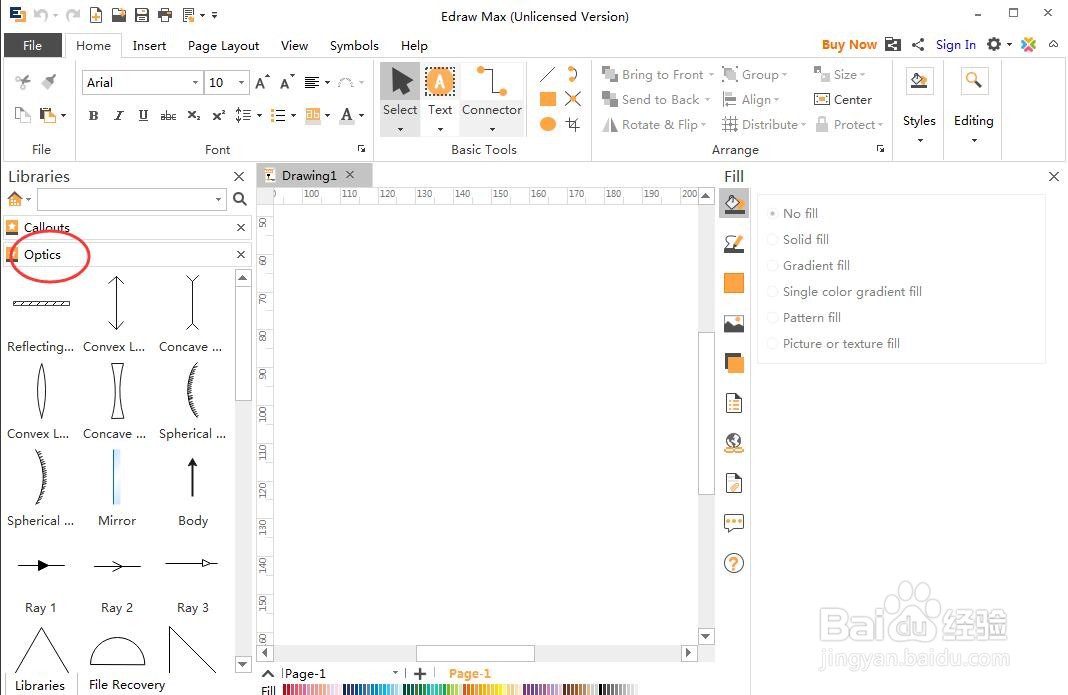Close the Callouts library
The width and height of the screenshot is (1068, 695).
240,228
